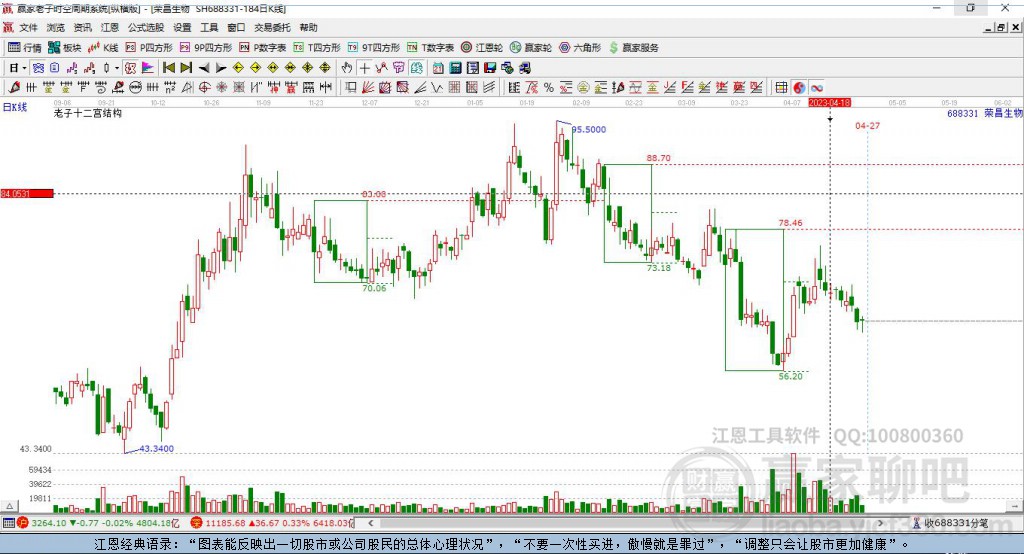Screen dimensions: 1024x554
Task: Click the 老子十二宫结构 indicator label
Action: 88,113
